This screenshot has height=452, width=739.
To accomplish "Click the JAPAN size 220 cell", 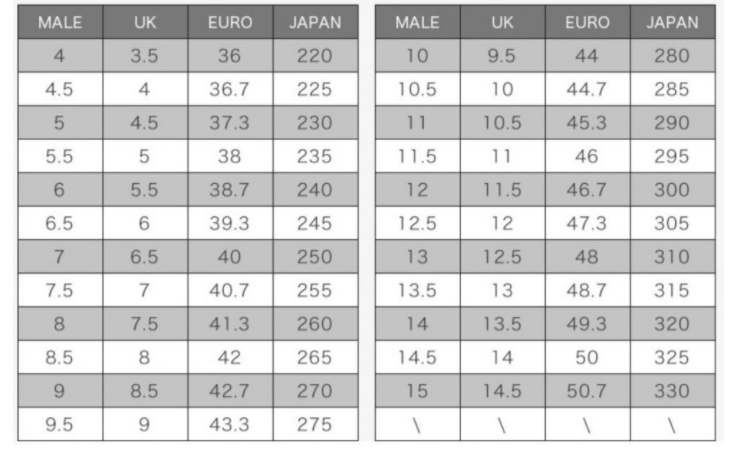I will 315,56.
